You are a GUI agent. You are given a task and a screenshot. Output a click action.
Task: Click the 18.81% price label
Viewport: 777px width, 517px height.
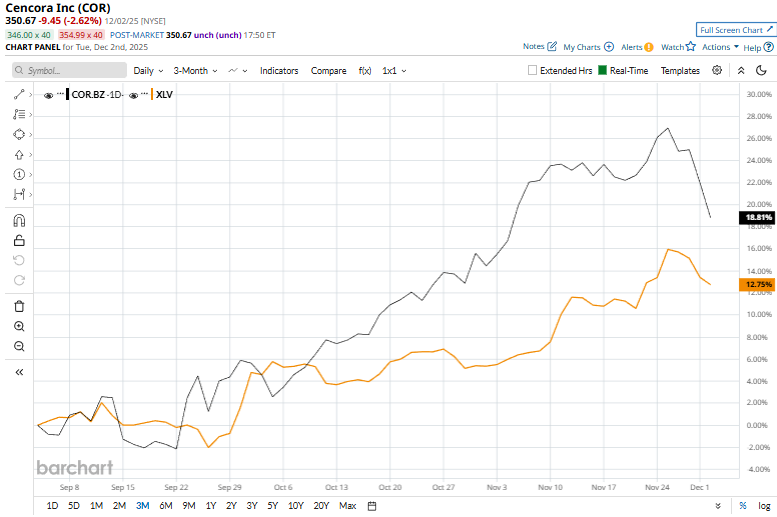(x=757, y=217)
